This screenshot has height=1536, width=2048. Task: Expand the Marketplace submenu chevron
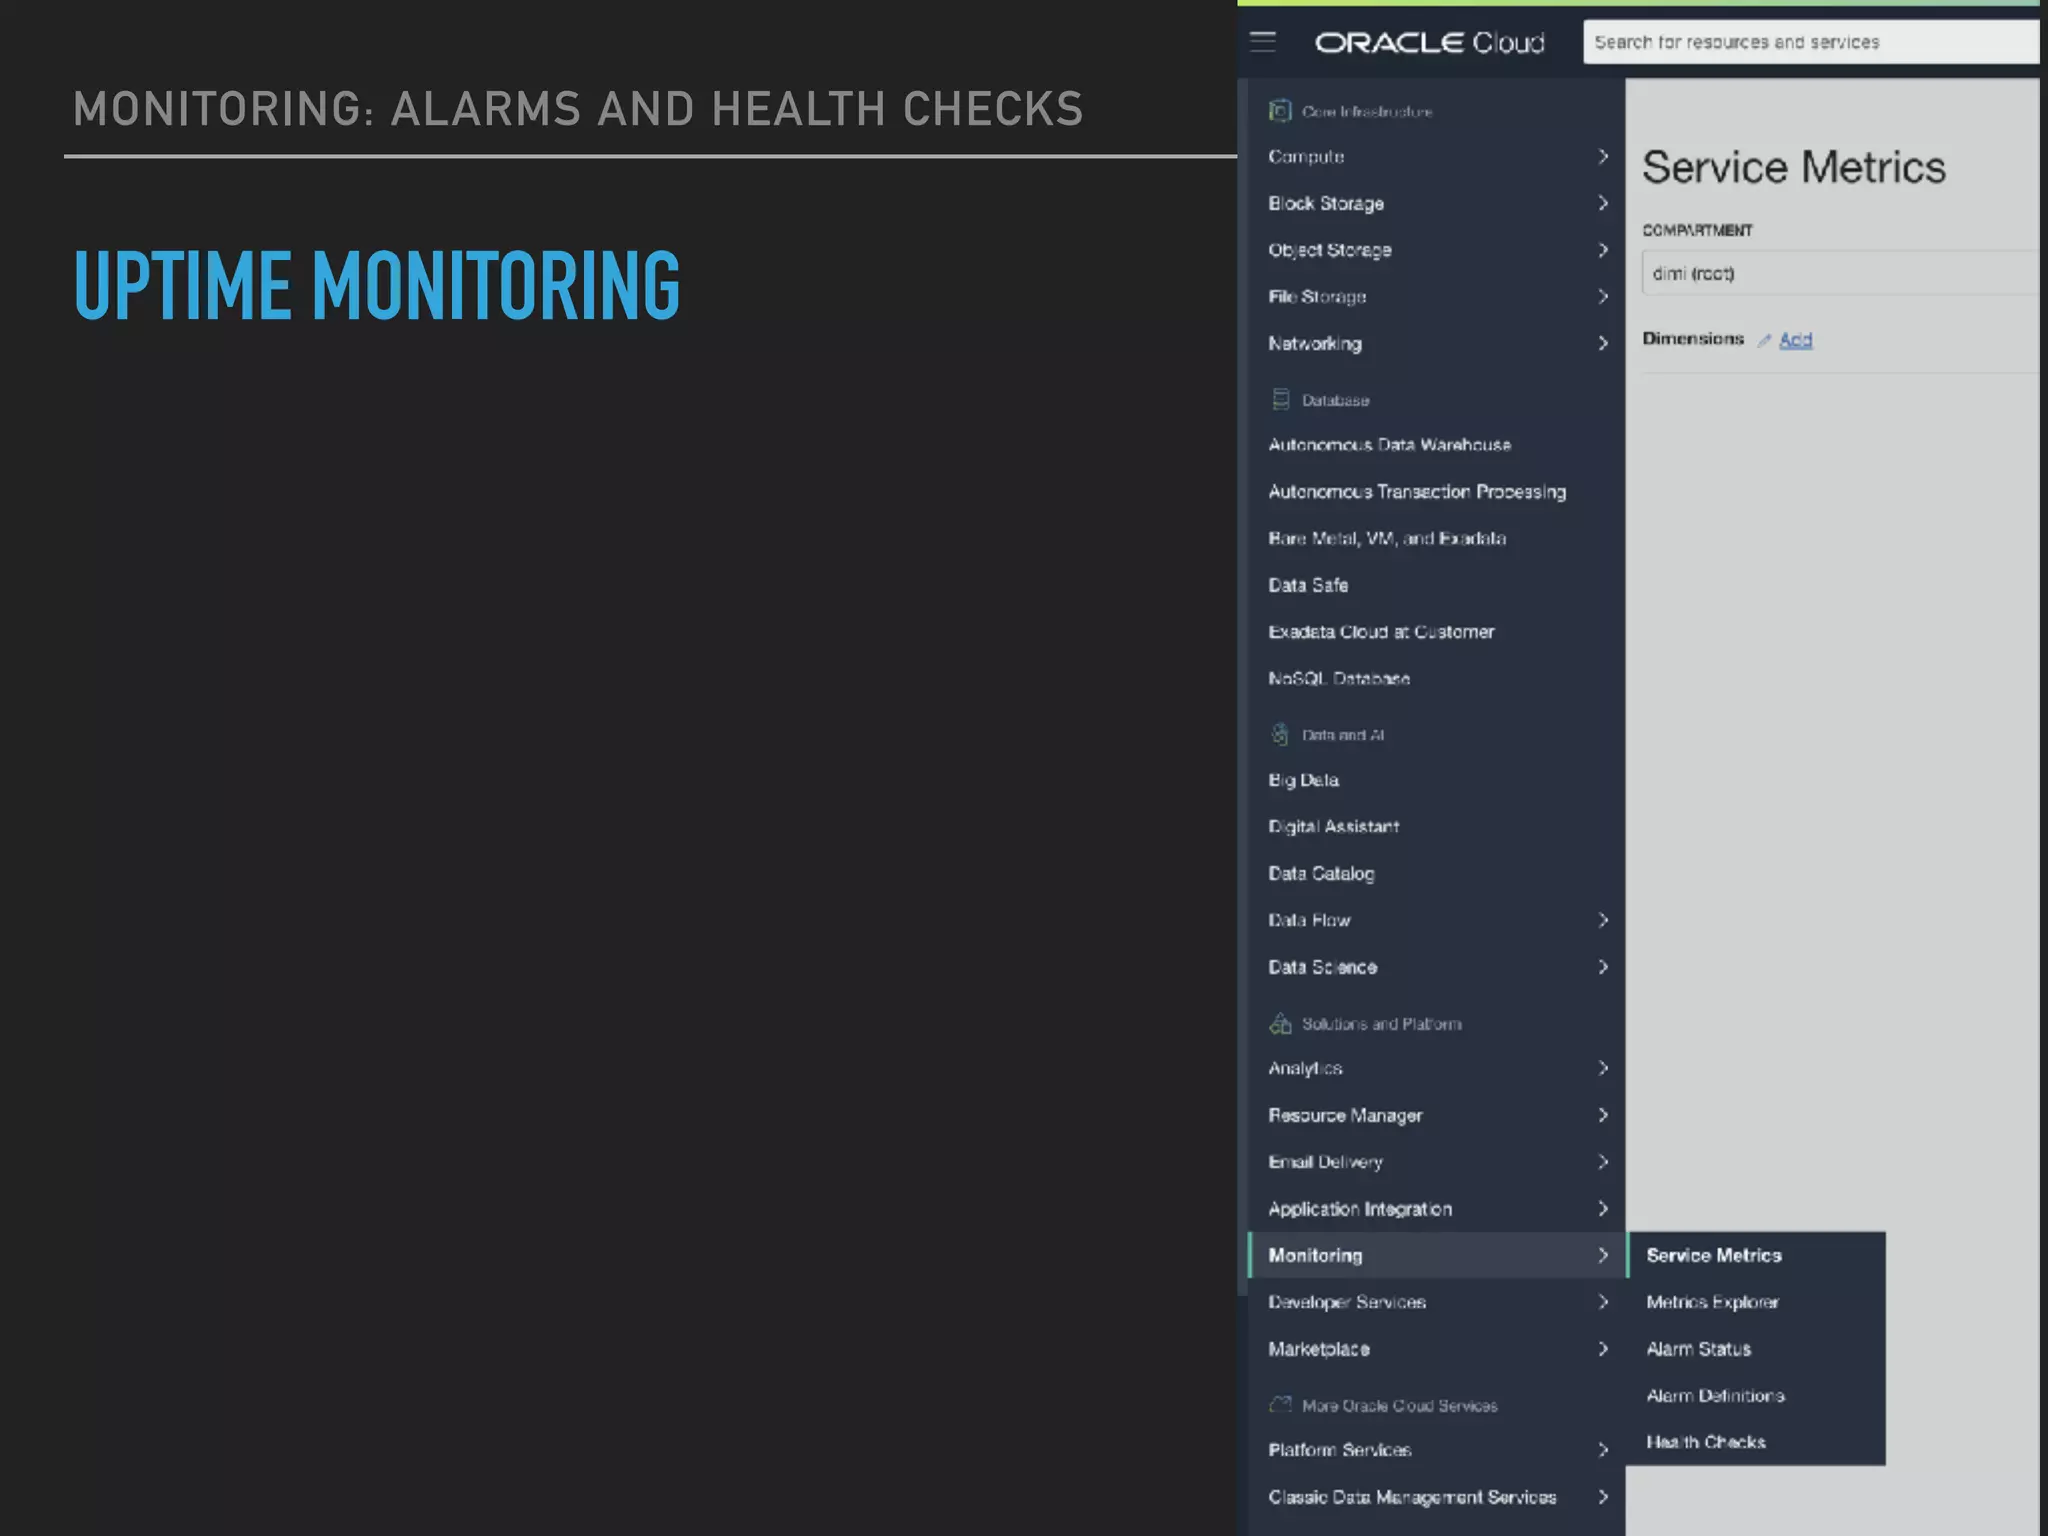click(x=1603, y=1349)
